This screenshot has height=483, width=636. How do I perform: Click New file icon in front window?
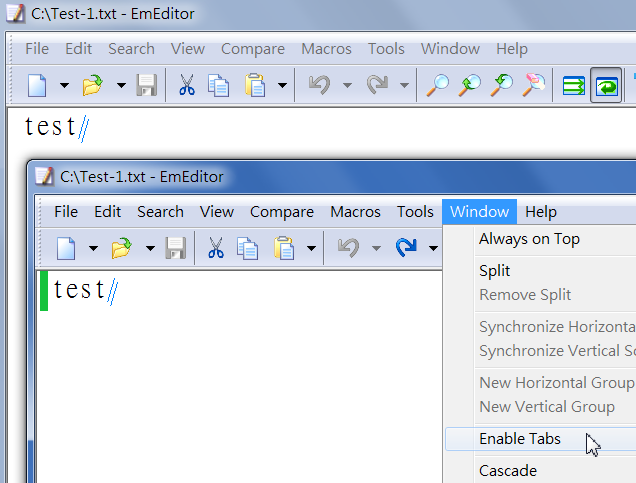pyautogui.click(x=66, y=248)
